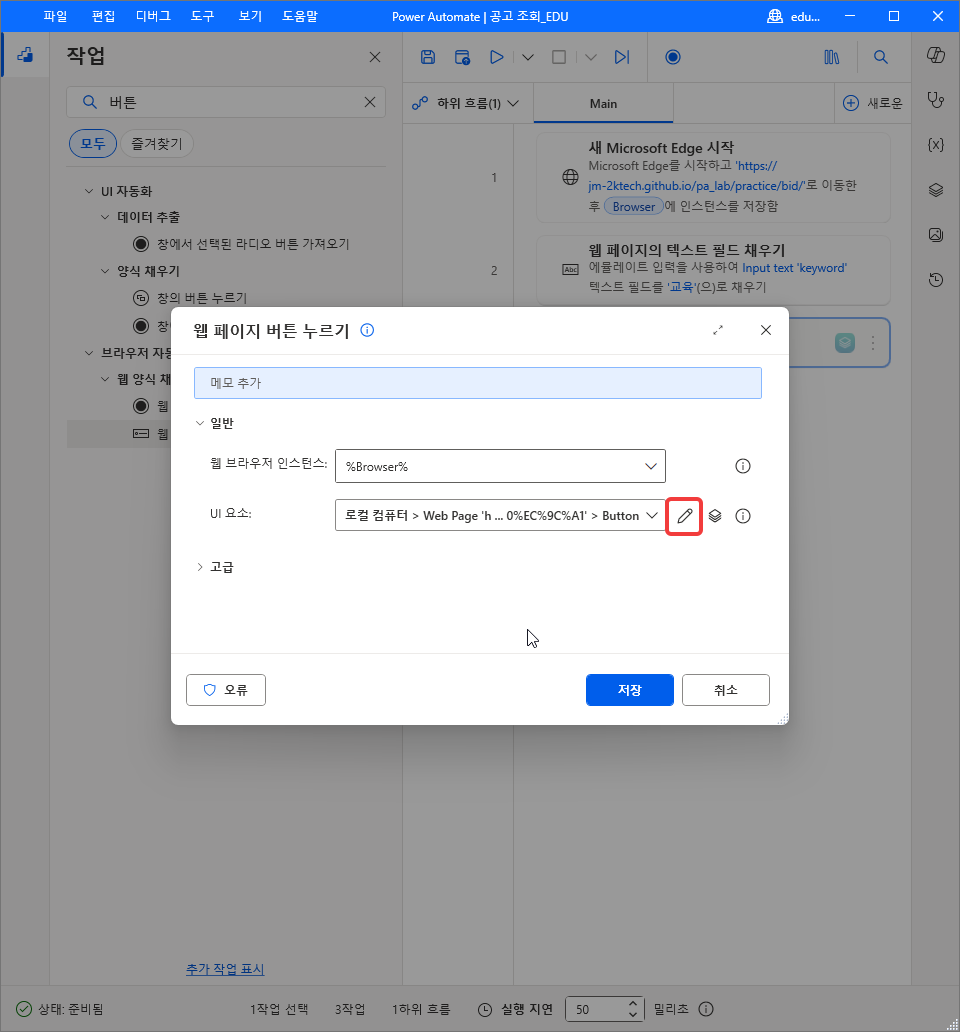Save the flow with the disk icon

tap(428, 57)
